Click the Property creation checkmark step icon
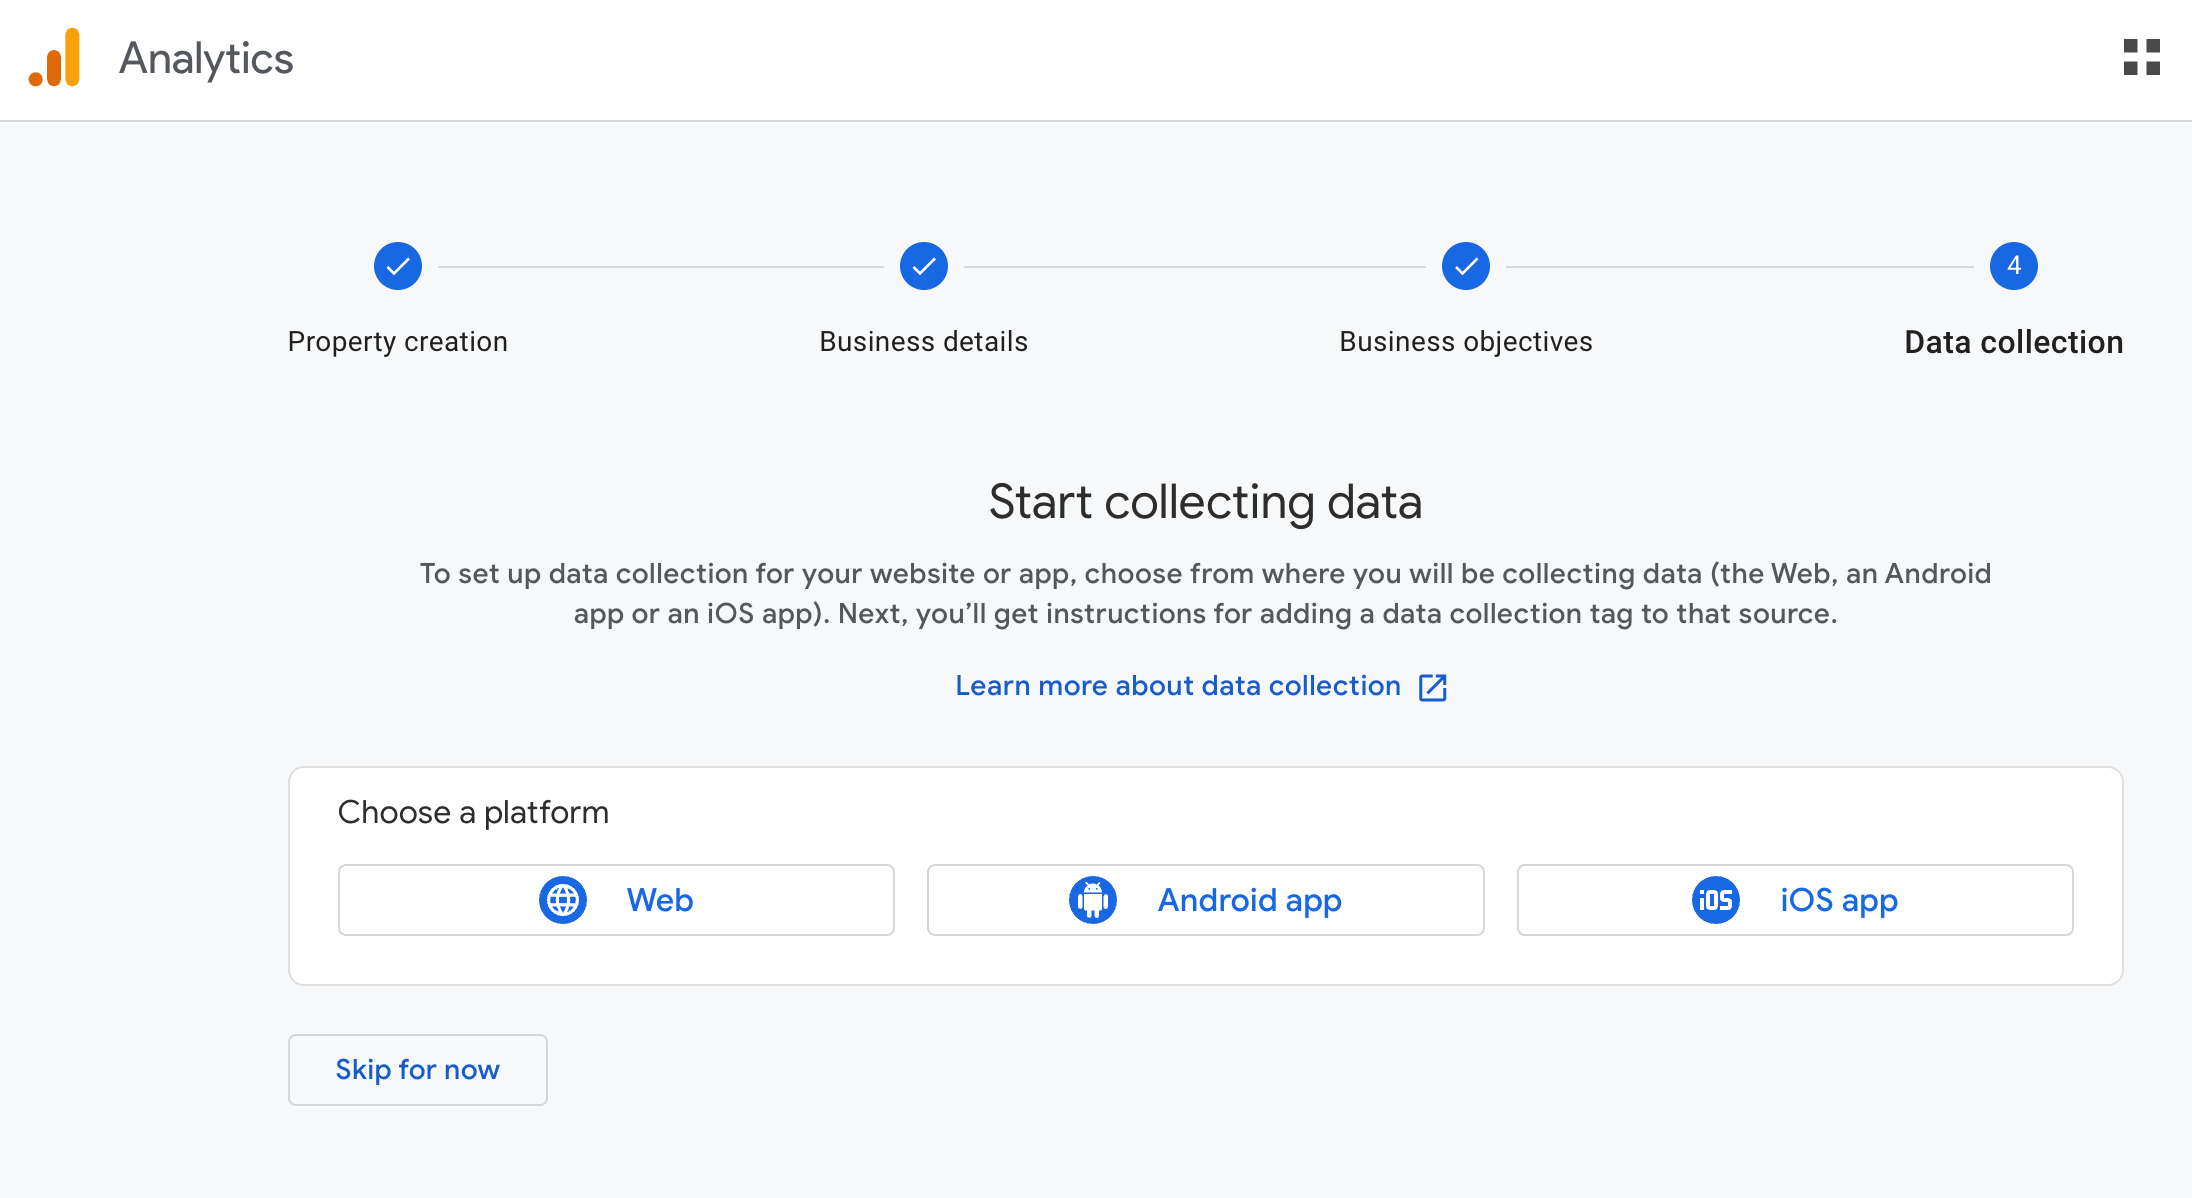Image resolution: width=2192 pixels, height=1198 pixels. tap(398, 266)
